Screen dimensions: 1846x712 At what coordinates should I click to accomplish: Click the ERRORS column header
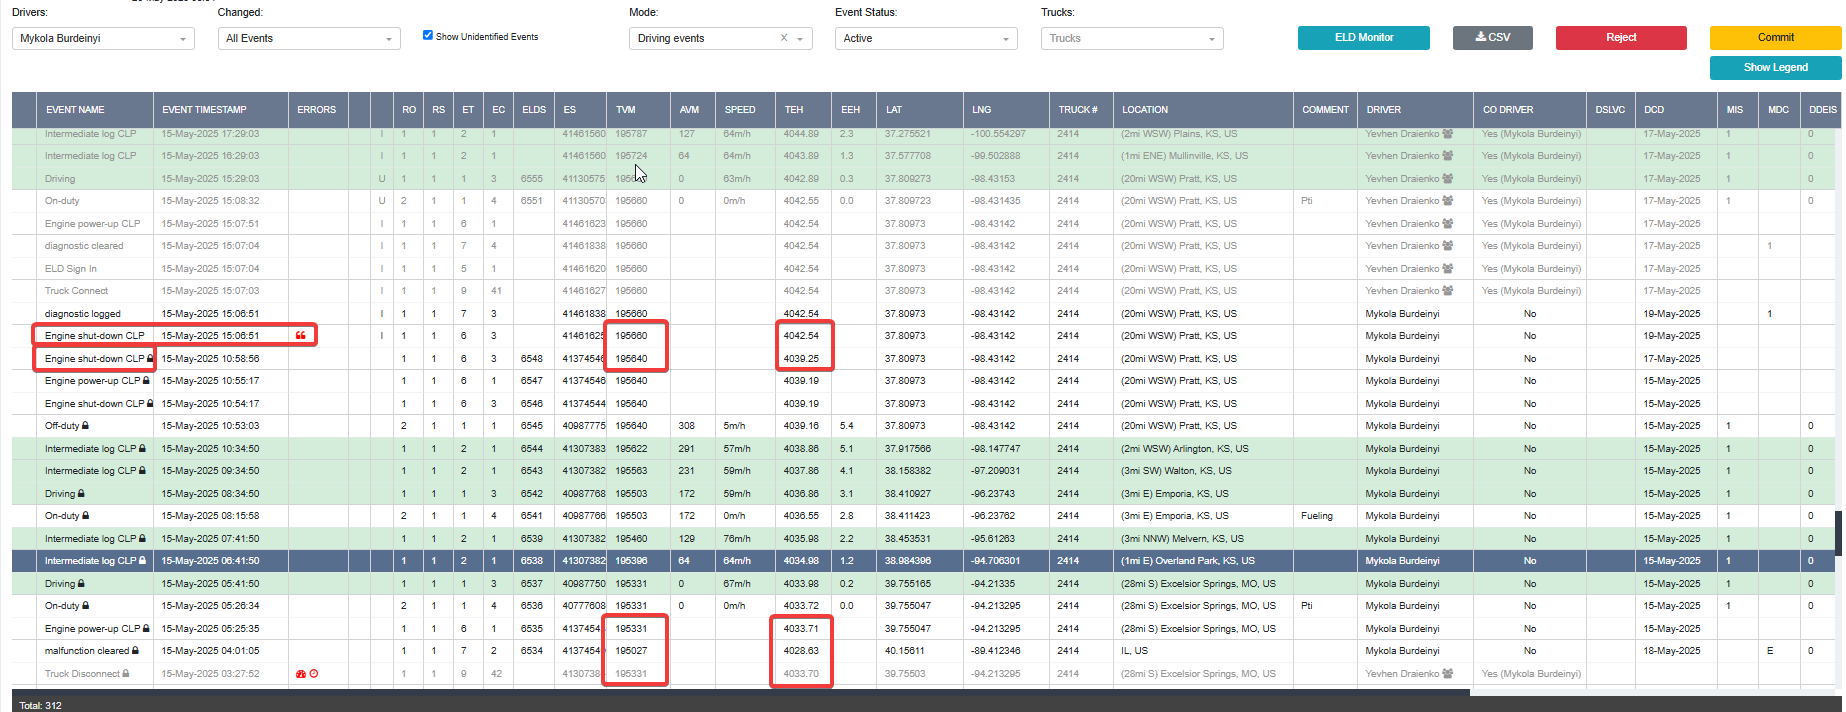coord(316,110)
